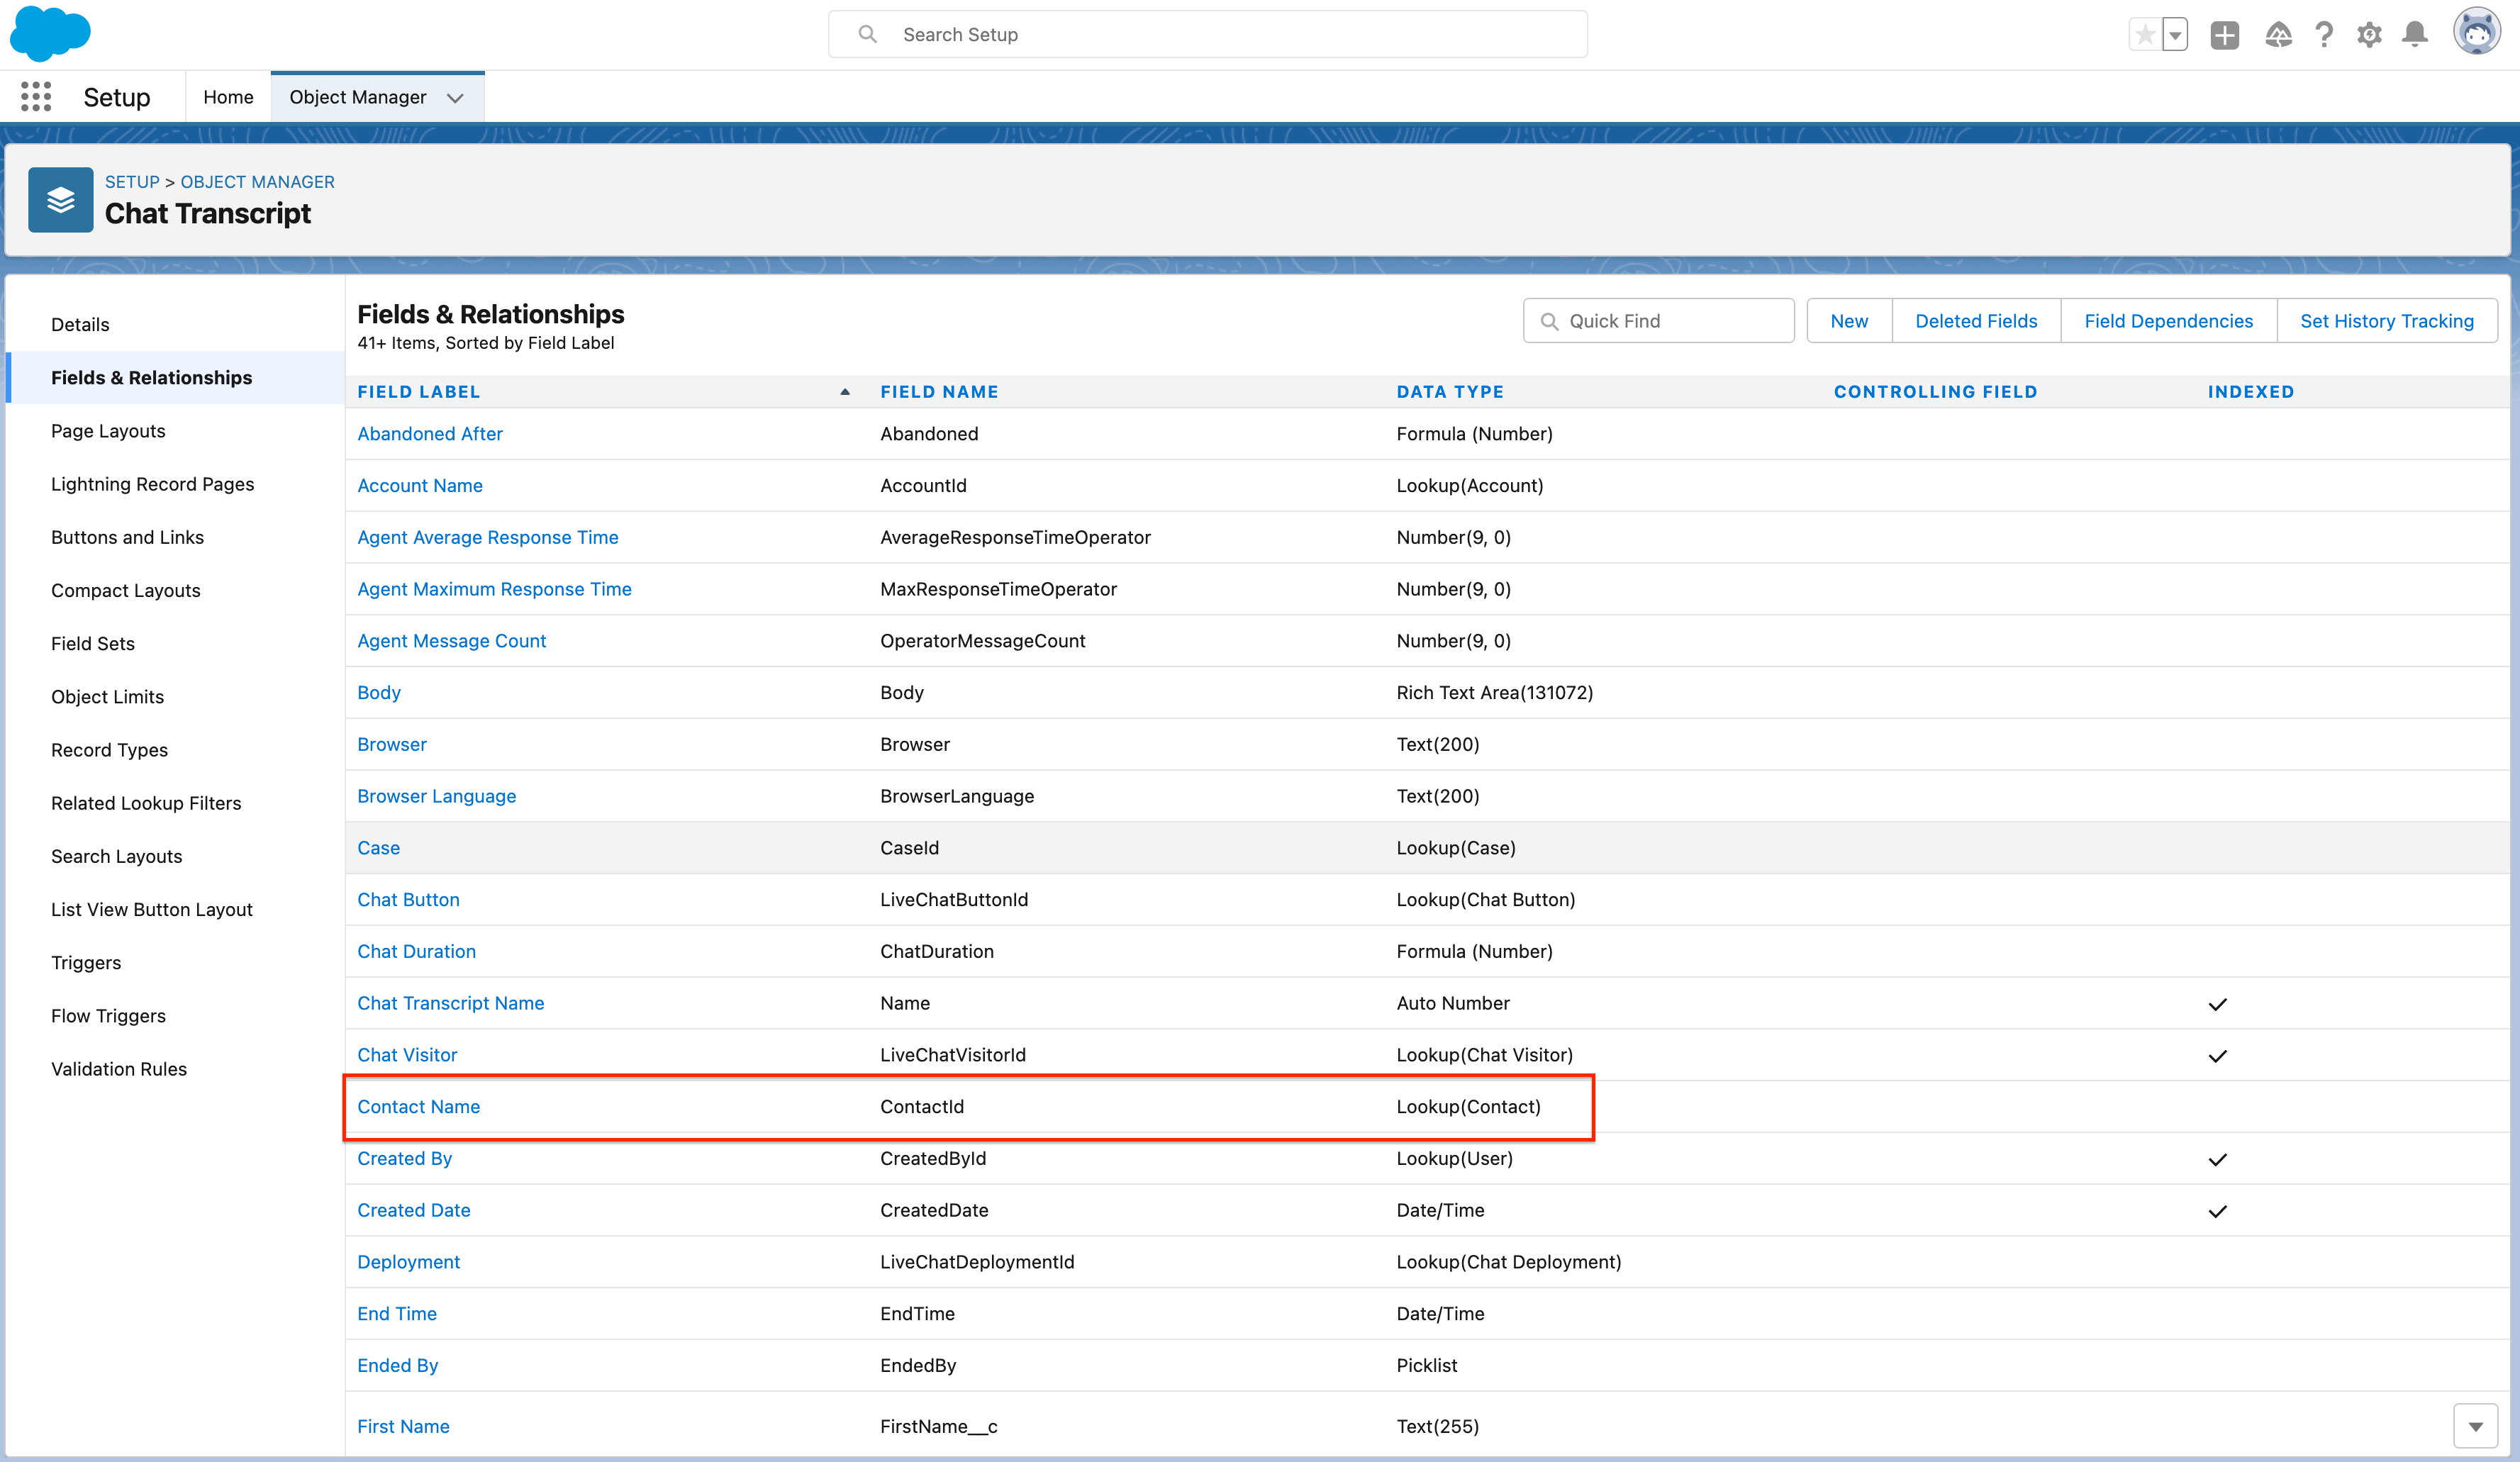The width and height of the screenshot is (2520, 1462).
Task: Open the Ended By field
Action: coord(398,1365)
